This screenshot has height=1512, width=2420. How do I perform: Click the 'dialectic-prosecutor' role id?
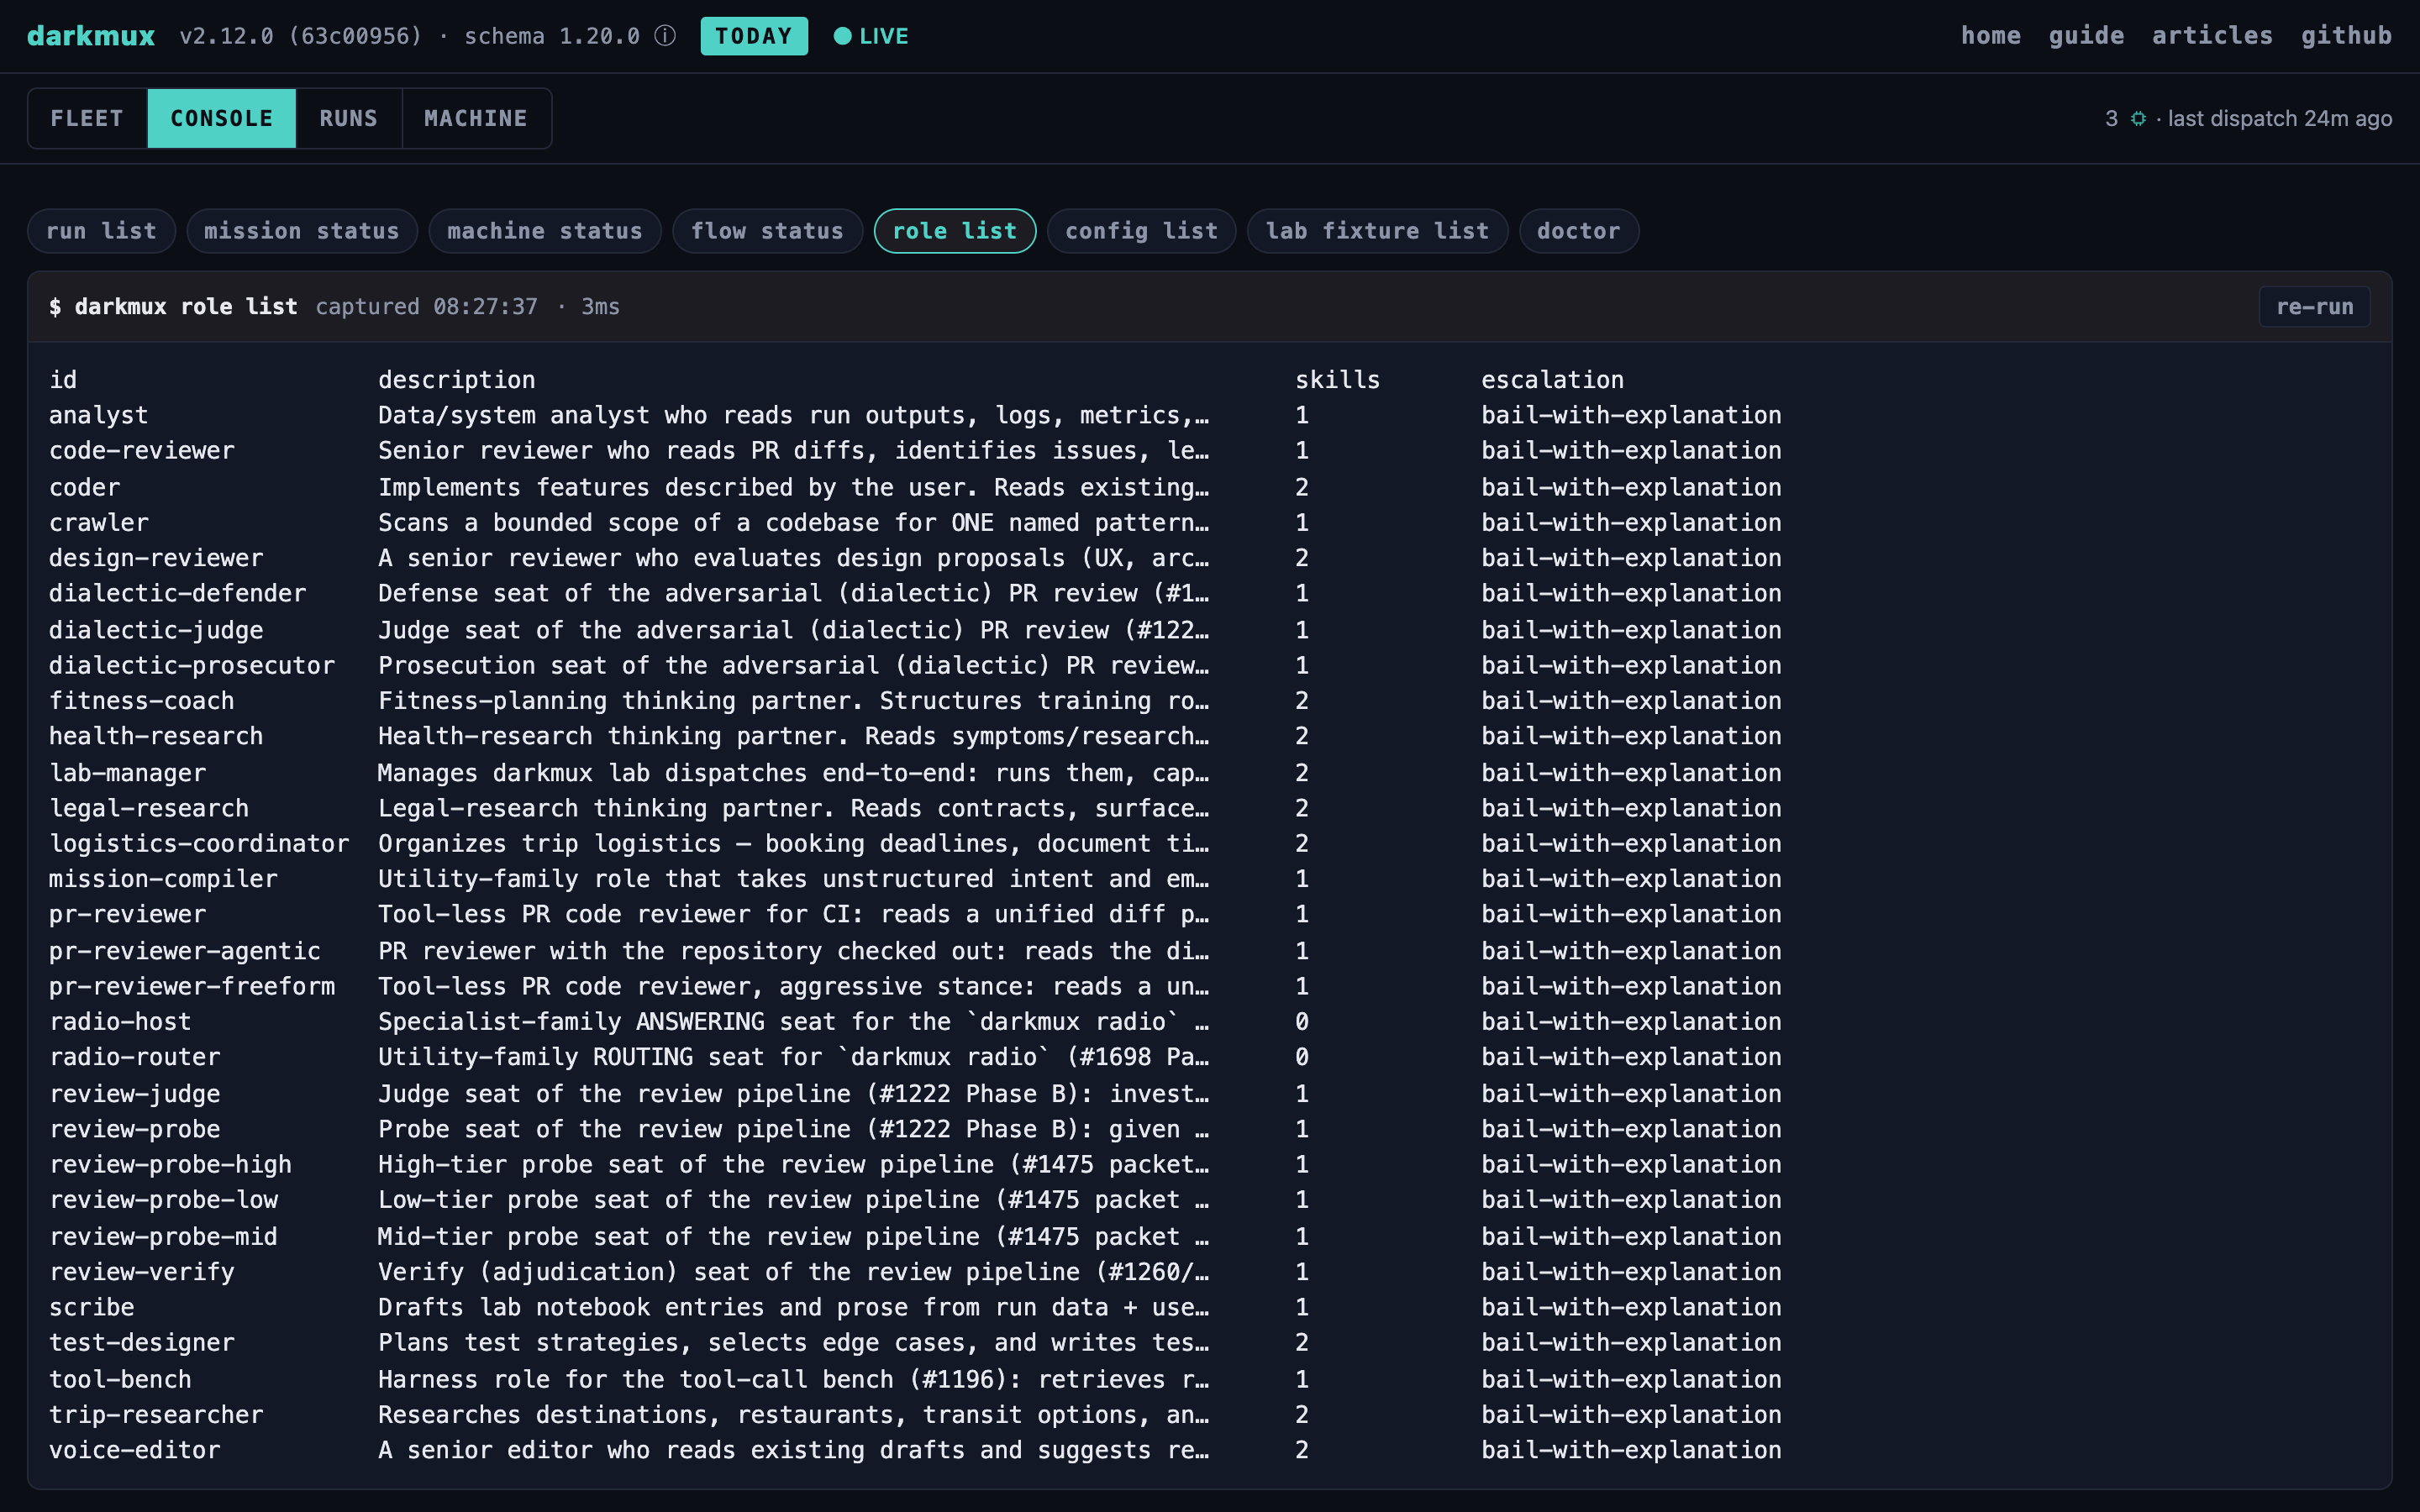click(x=192, y=666)
